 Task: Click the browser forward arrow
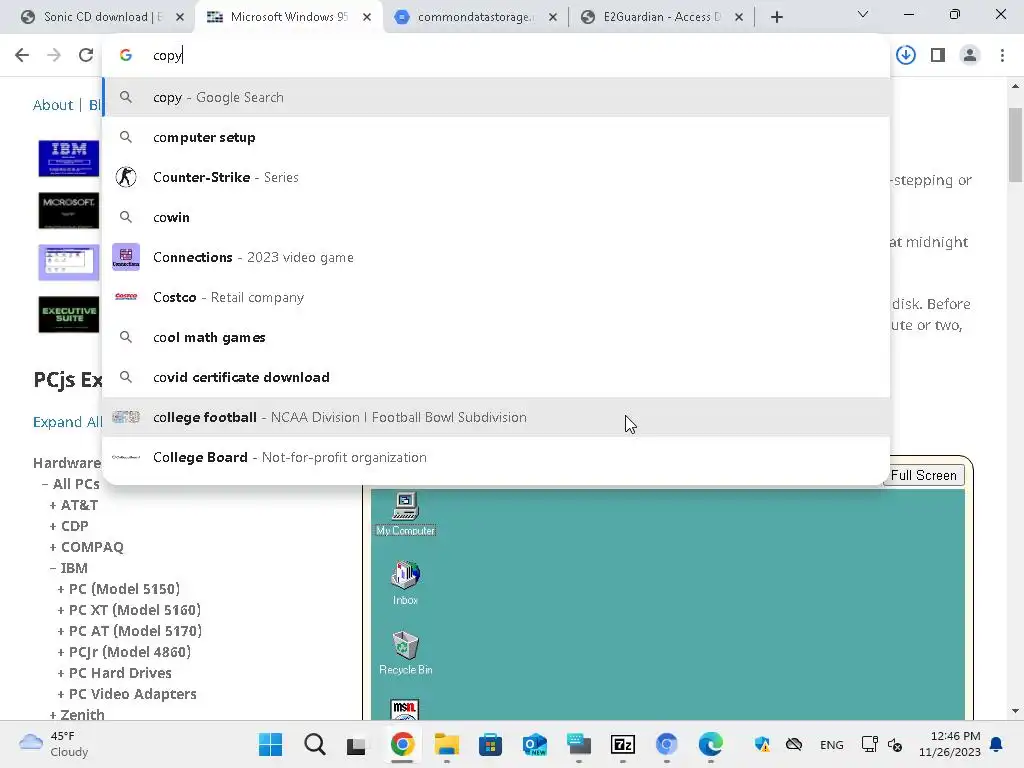tap(54, 56)
